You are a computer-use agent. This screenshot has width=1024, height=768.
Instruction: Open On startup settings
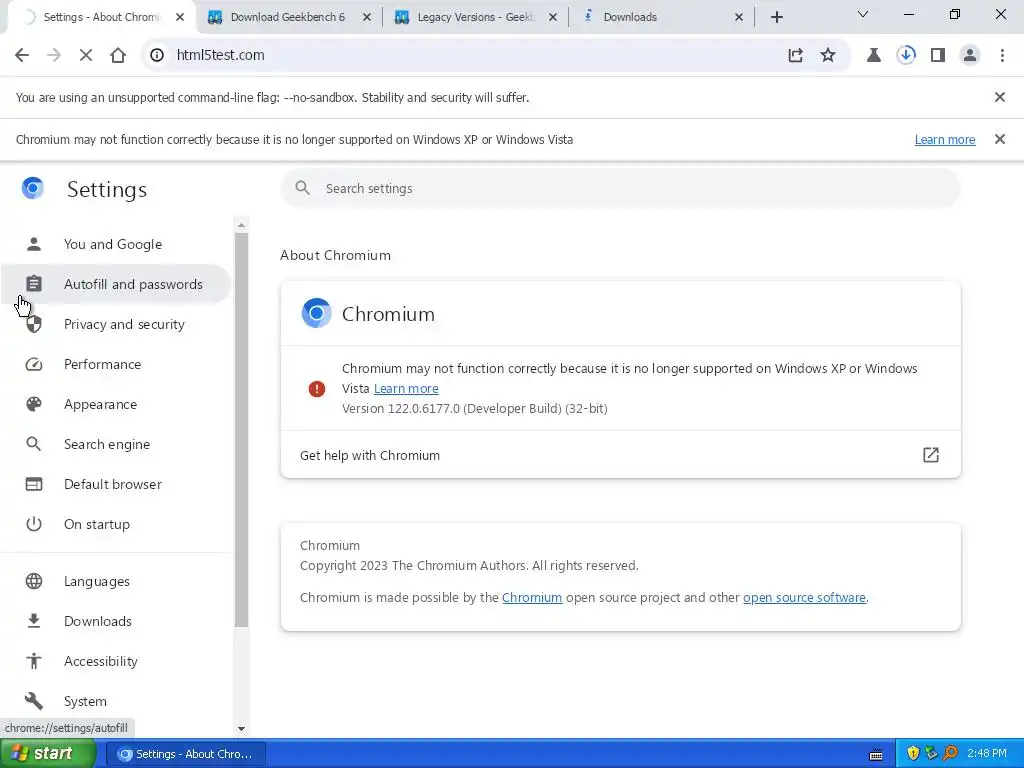point(116,524)
